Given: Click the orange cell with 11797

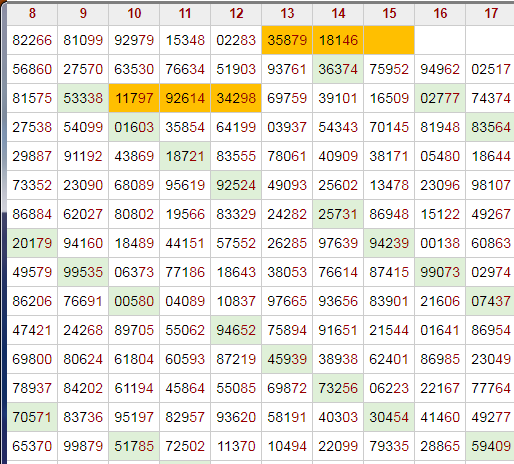Looking at the screenshot, I should 134,98.
